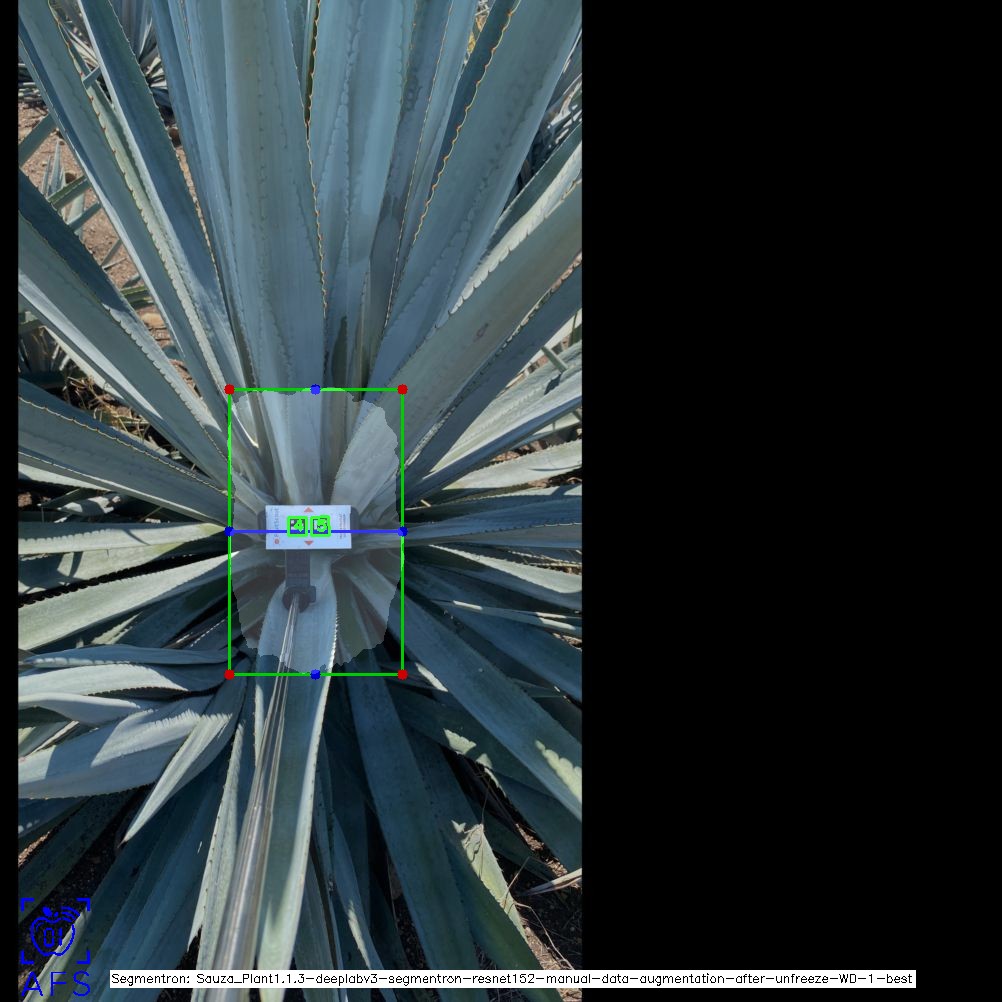Click the top-right red corner handle

pos(402,389)
